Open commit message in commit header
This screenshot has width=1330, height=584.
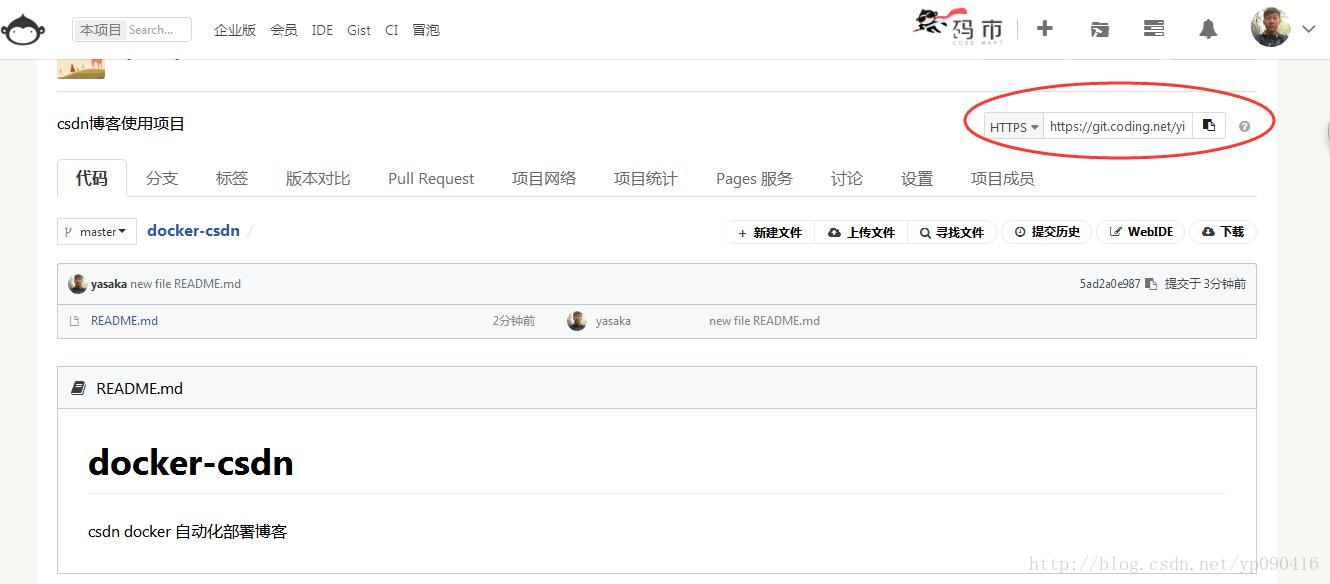tap(185, 284)
